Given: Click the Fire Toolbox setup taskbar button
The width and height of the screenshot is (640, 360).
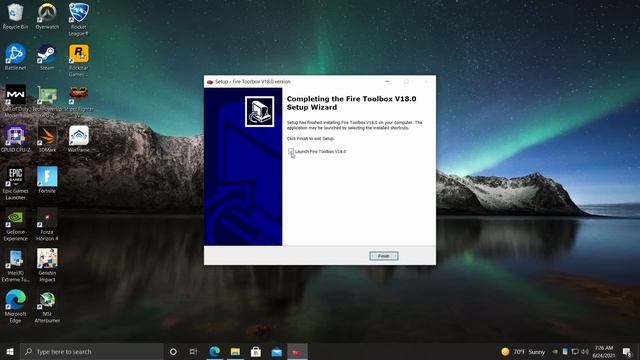Looking at the screenshot, I should pos(298,351).
